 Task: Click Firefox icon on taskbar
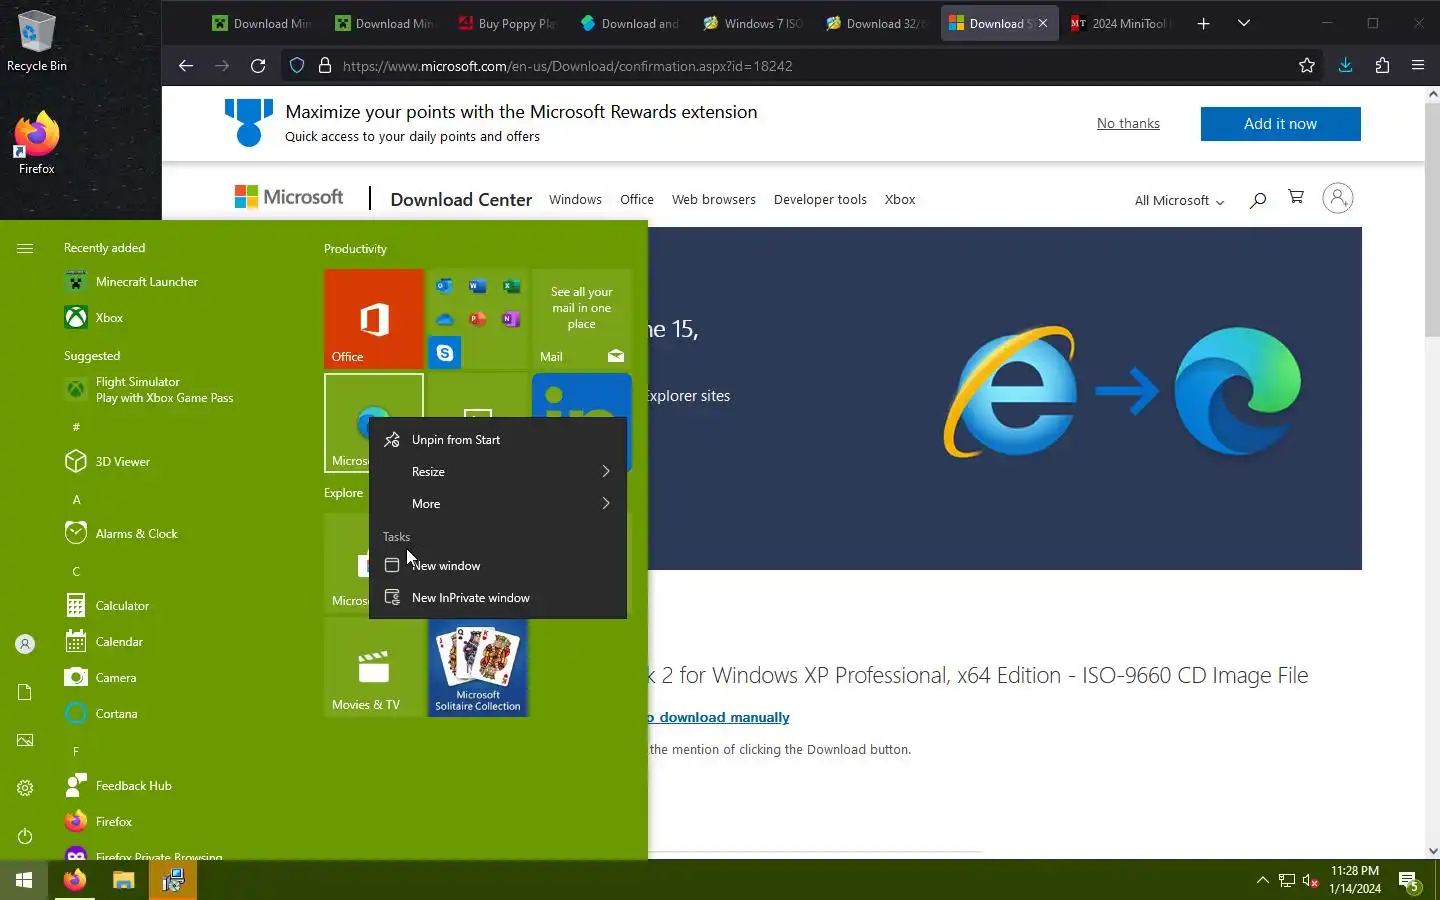tap(74, 880)
